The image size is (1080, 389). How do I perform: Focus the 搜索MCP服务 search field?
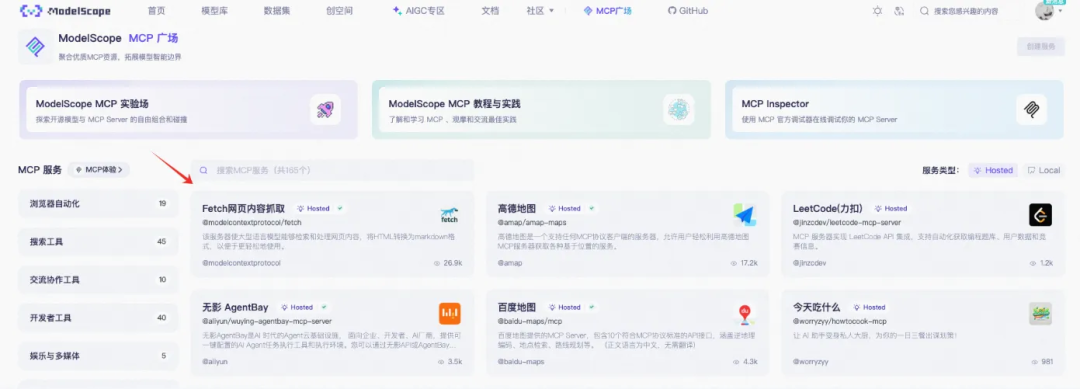[x=333, y=170]
